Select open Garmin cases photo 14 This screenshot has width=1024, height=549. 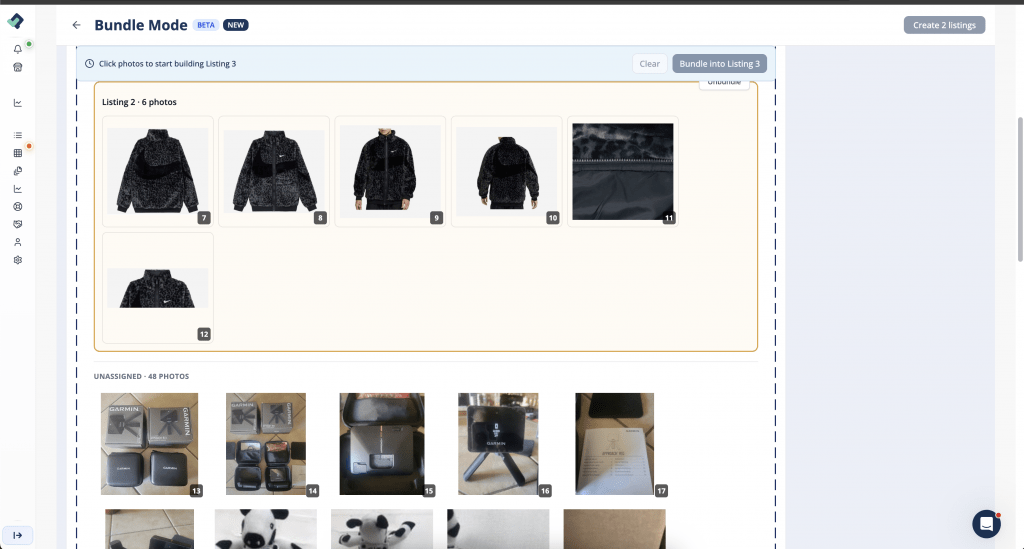coord(266,444)
